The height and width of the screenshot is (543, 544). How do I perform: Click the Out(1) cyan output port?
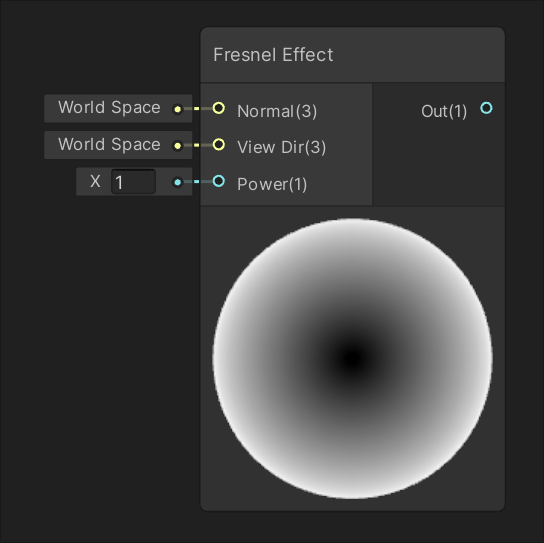486,108
